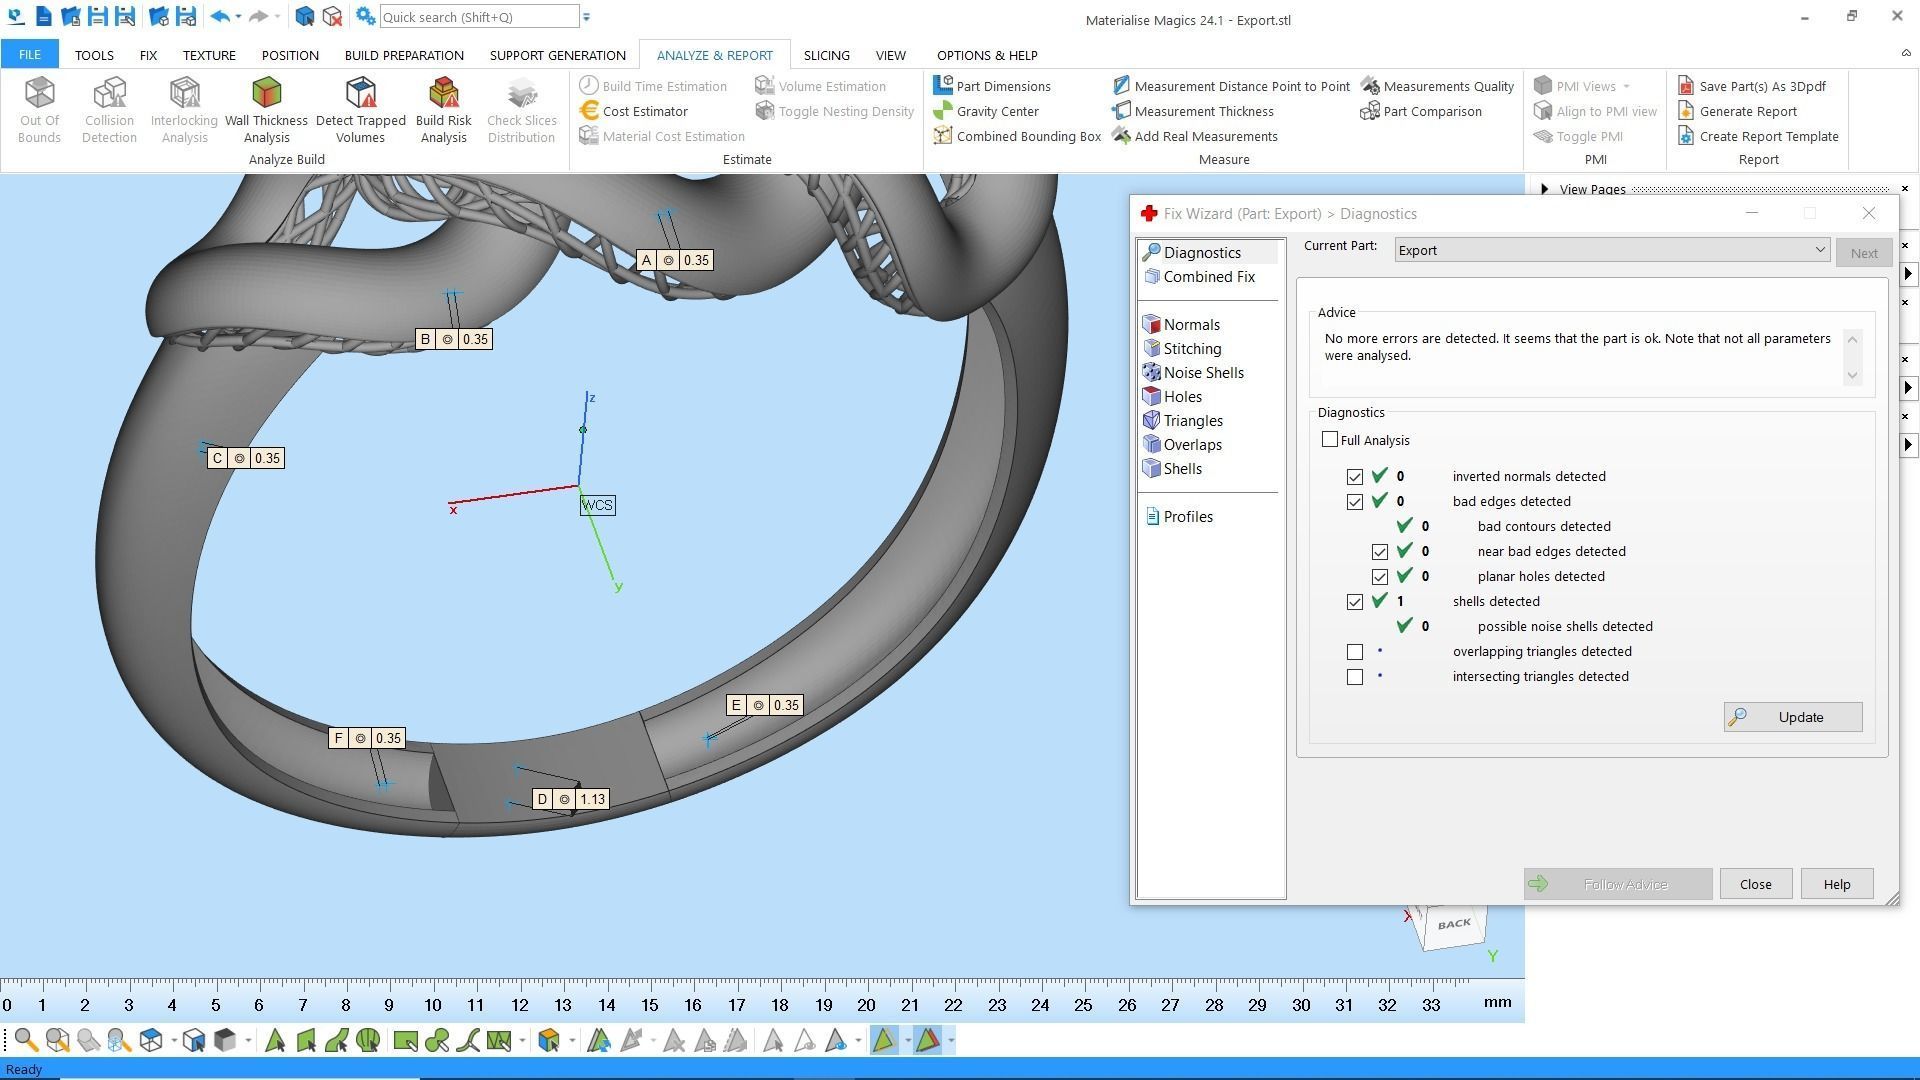Click the WCS coordinate system label
The height and width of the screenshot is (1080, 1920).
pos(597,505)
